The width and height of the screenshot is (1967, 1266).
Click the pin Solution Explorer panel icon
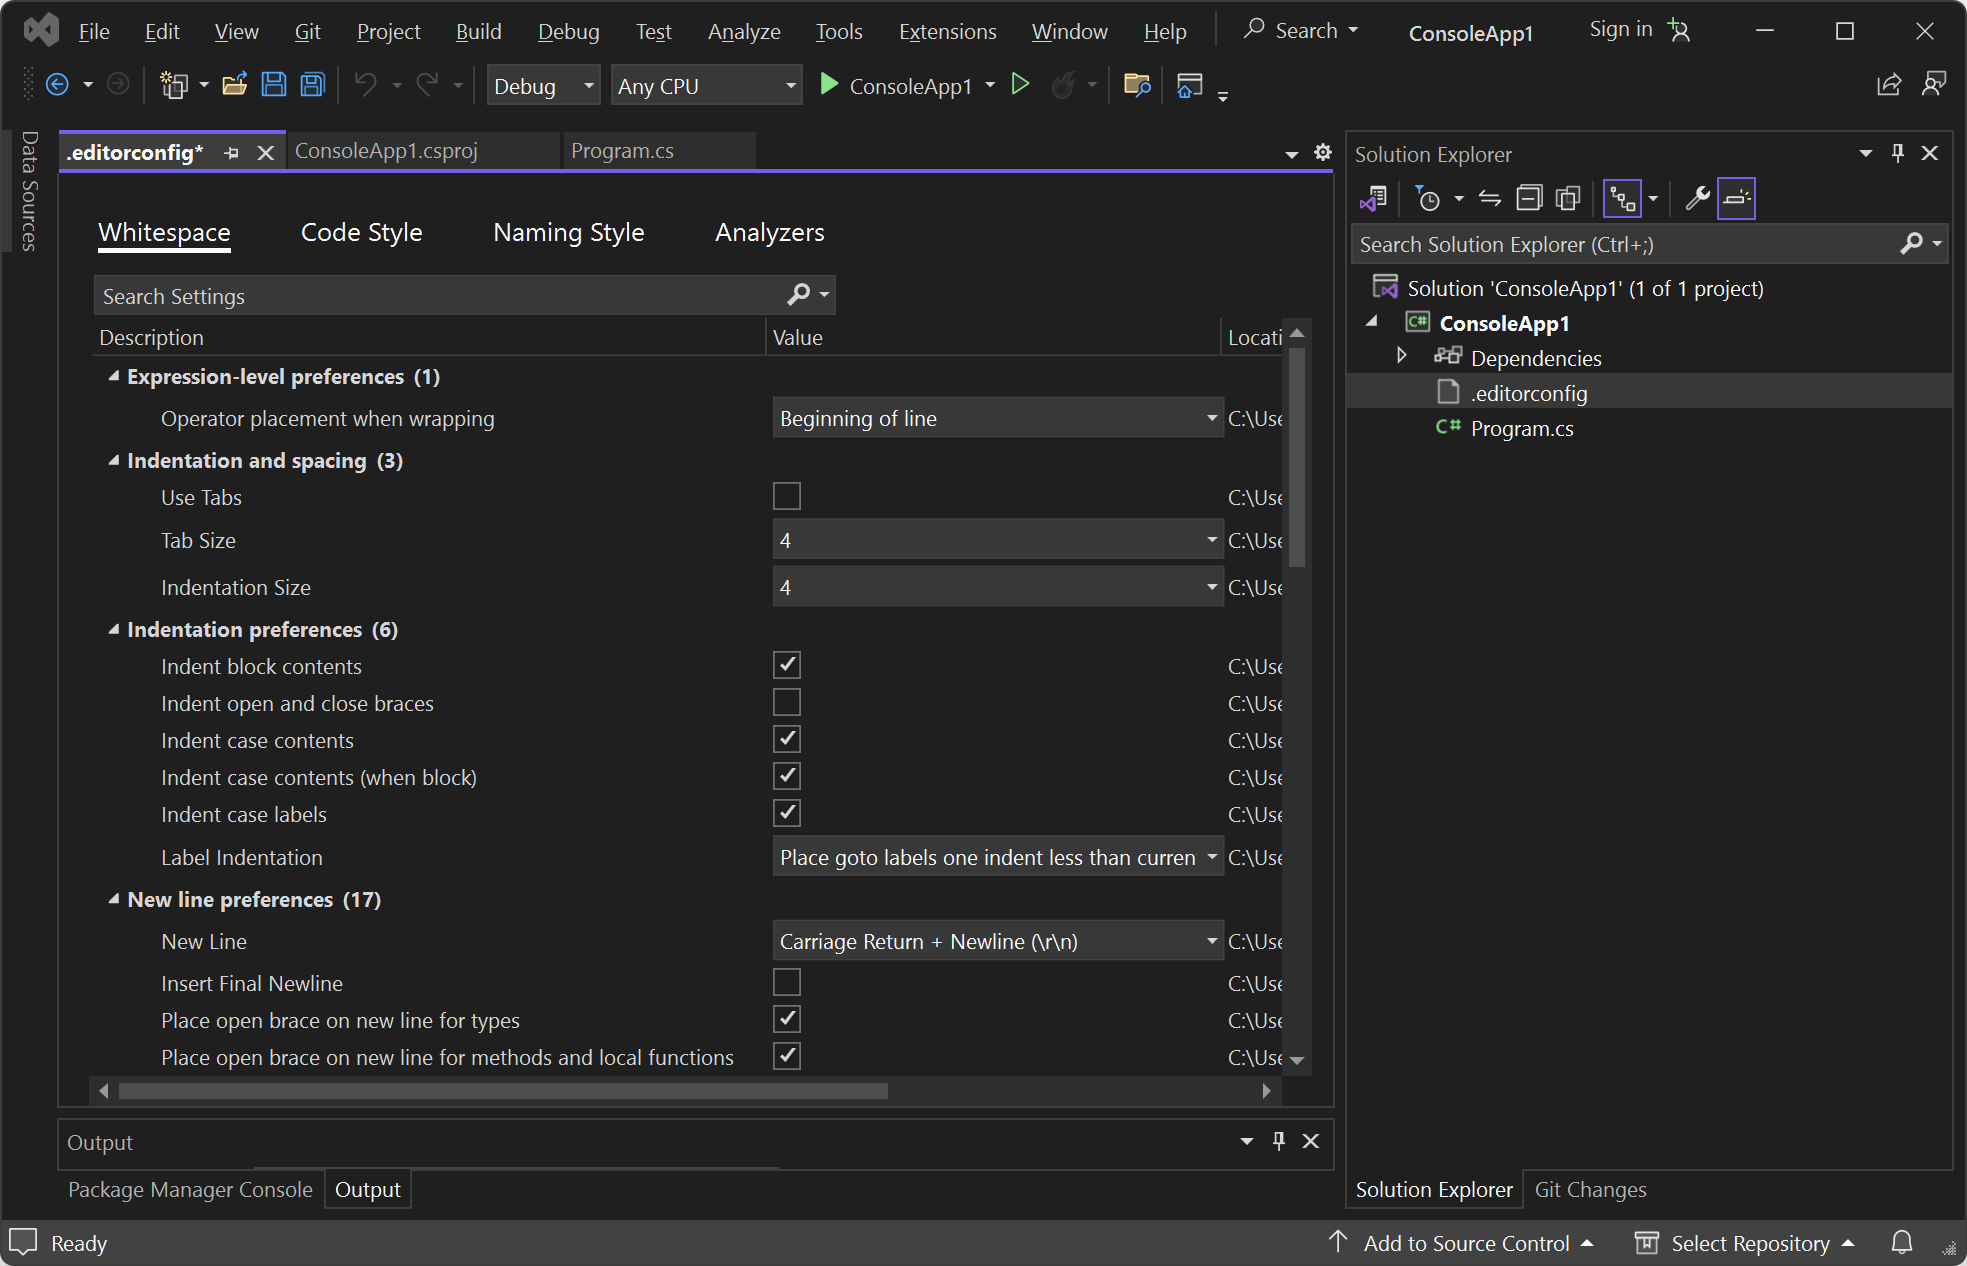click(x=1897, y=155)
